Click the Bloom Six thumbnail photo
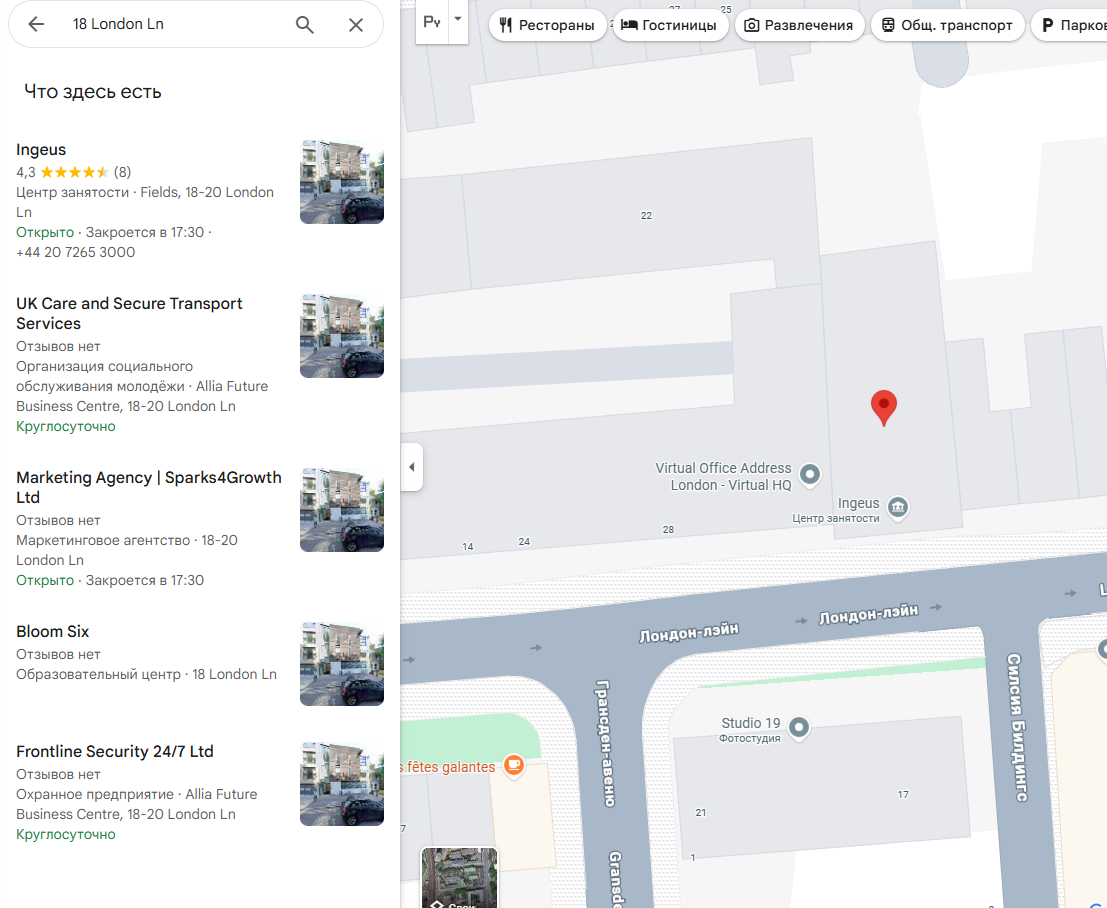 pyautogui.click(x=342, y=664)
